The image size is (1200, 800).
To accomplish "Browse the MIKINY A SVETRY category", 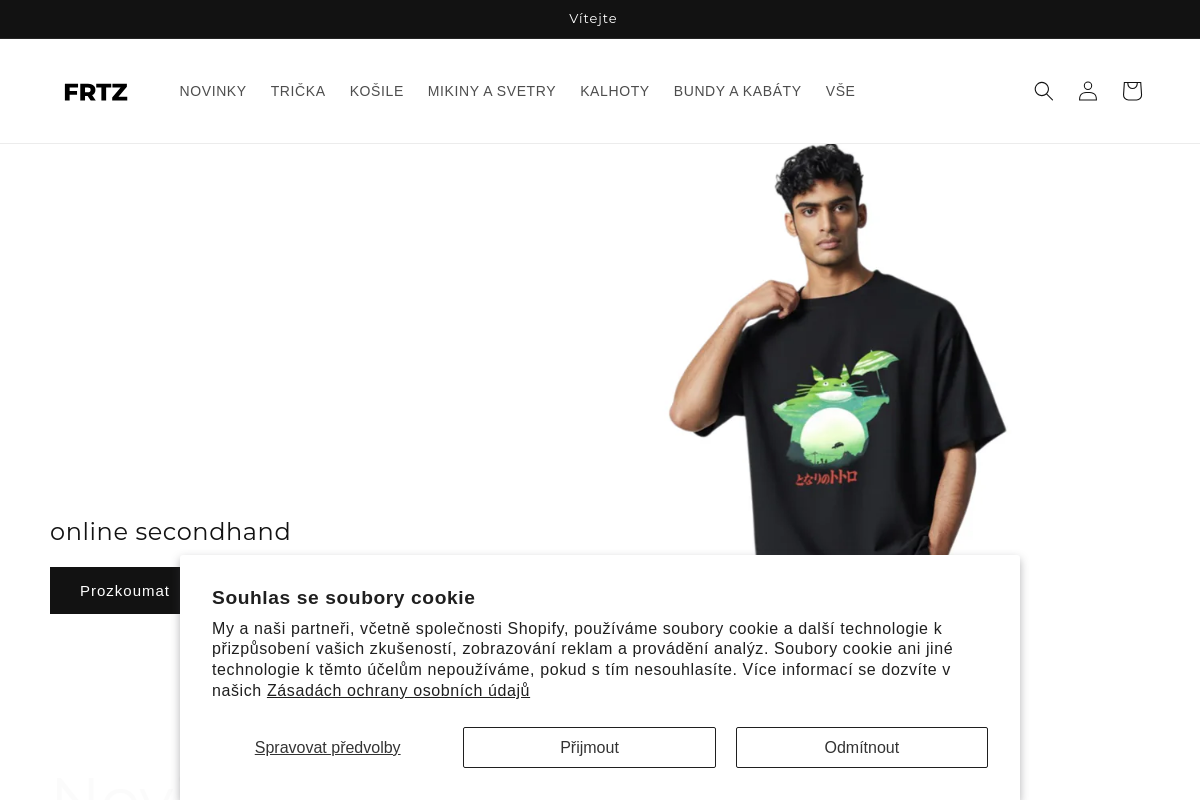I will pyautogui.click(x=492, y=91).
